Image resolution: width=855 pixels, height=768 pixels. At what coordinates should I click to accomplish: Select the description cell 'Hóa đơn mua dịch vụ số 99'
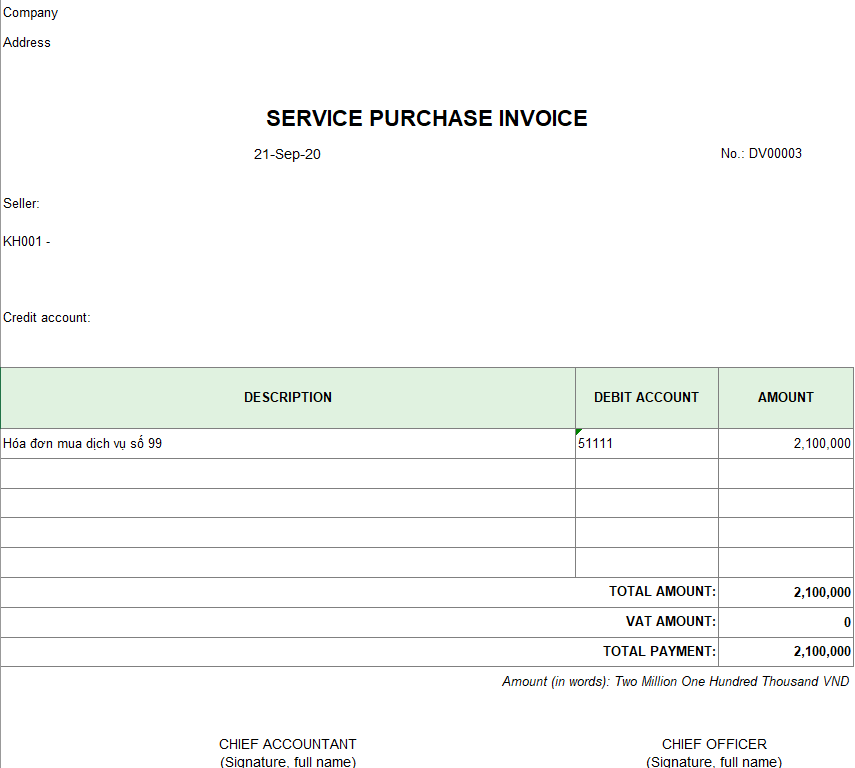288,443
